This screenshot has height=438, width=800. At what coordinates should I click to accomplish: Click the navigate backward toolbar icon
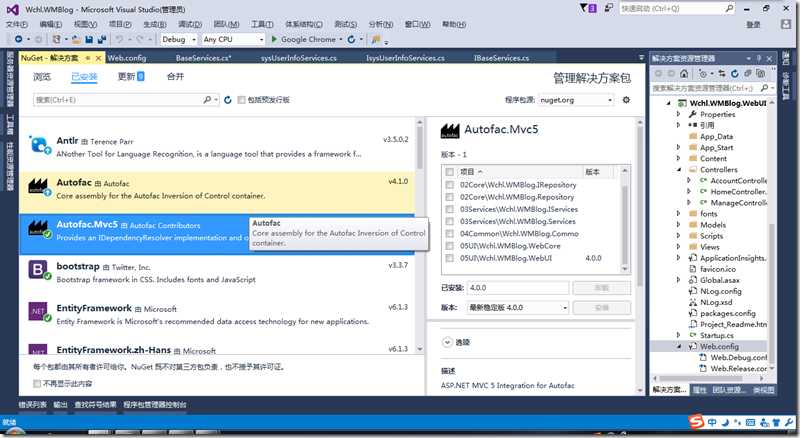(18, 39)
